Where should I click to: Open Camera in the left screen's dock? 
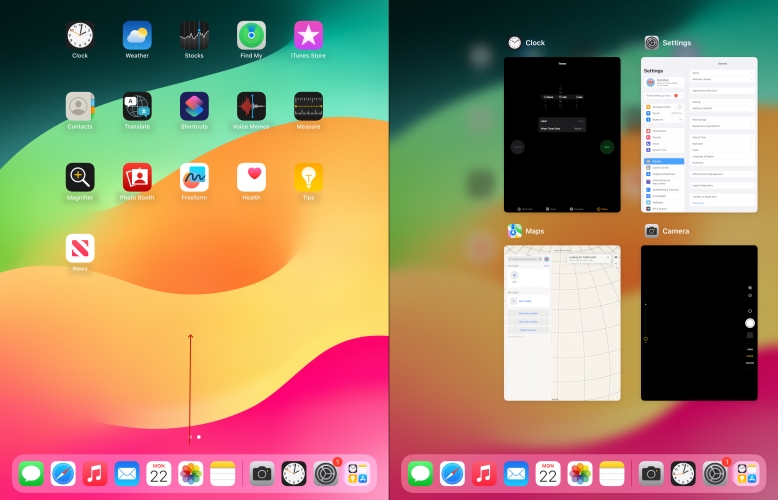click(262, 474)
